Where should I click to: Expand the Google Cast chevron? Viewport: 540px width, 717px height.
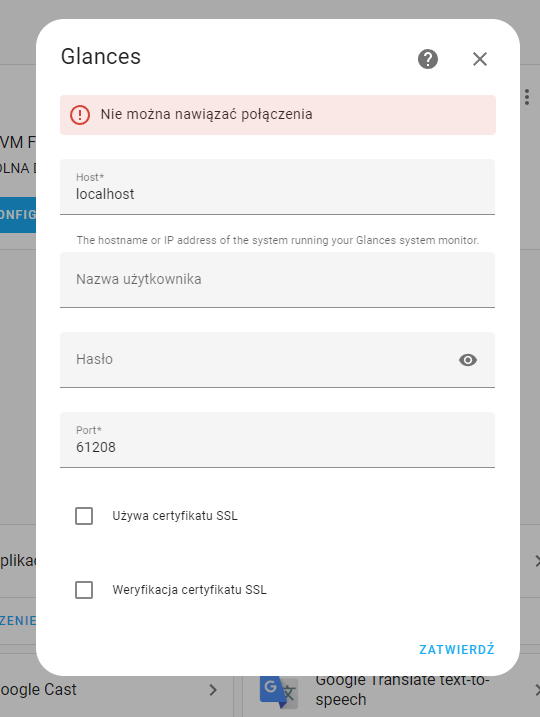click(213, 690)
